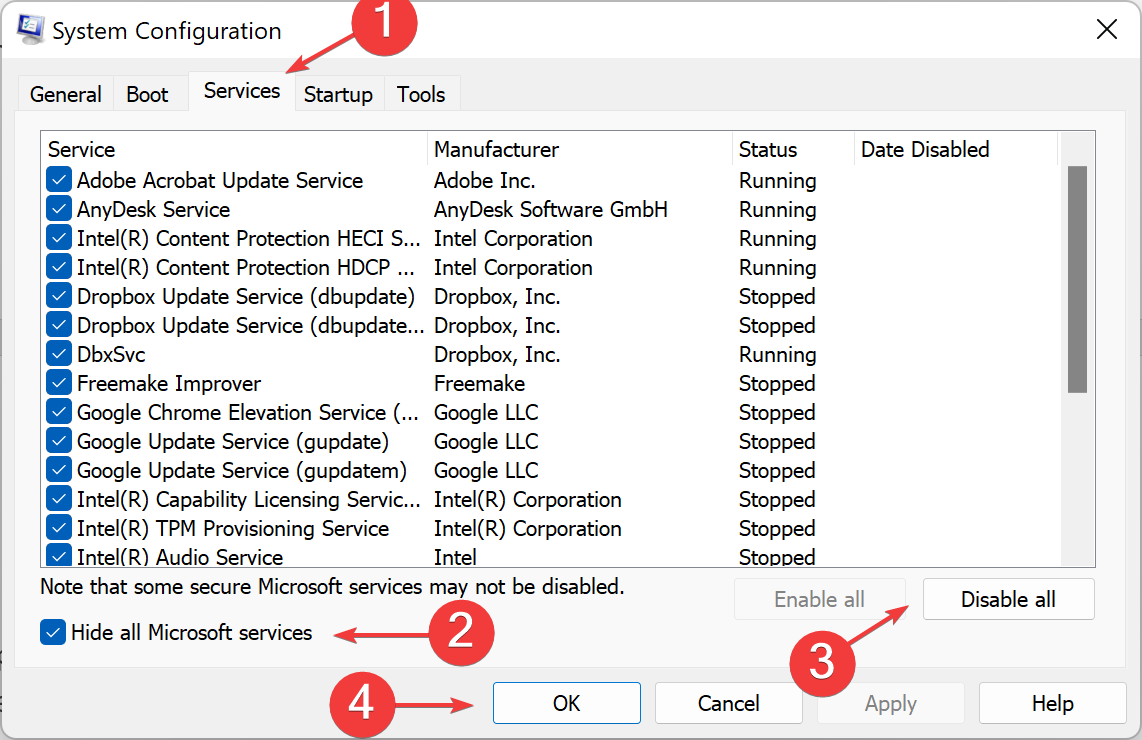Click the Stopped status of Intel(R) Audio Service
Screen dimensions: 1142x740
pos(776,556)
